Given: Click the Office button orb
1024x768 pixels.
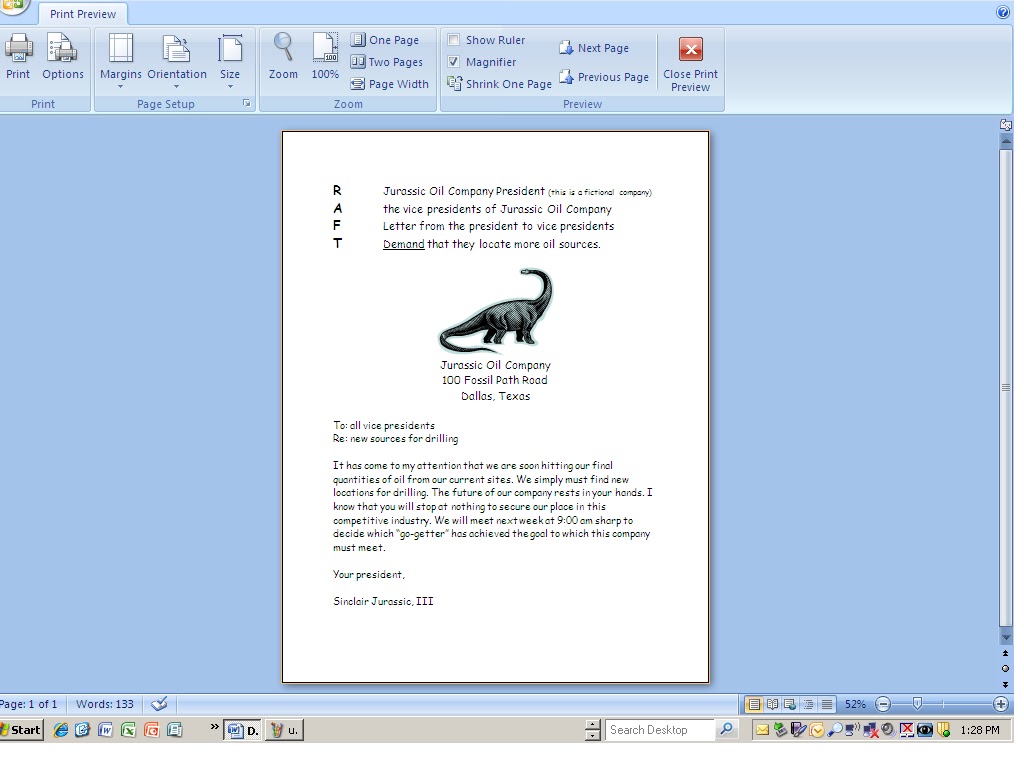Looking at the screenshot, I should (12, 5).
